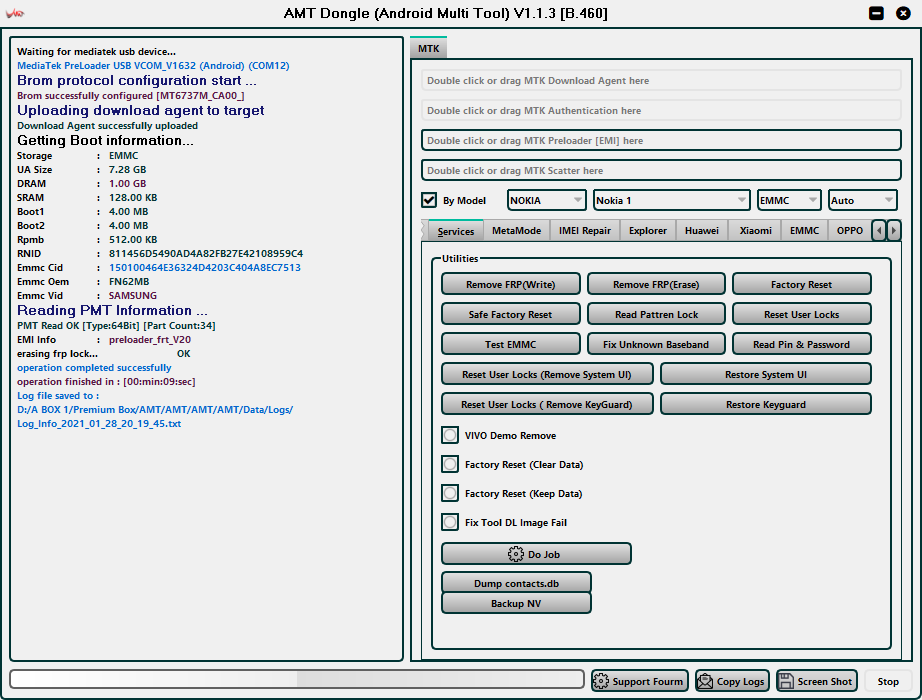Click the AMT logo in title bar
922x700 pixels.
click(15, 13)
